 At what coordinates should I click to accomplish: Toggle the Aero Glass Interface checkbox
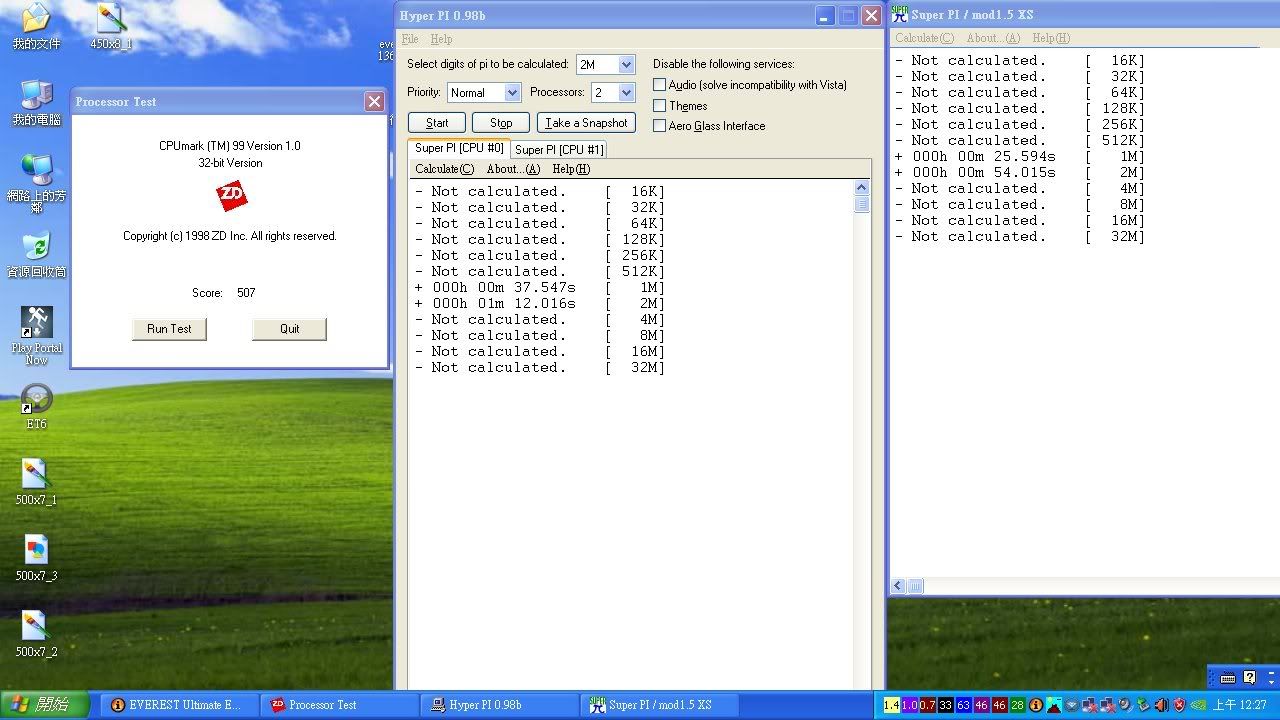(x=659, y=126)
